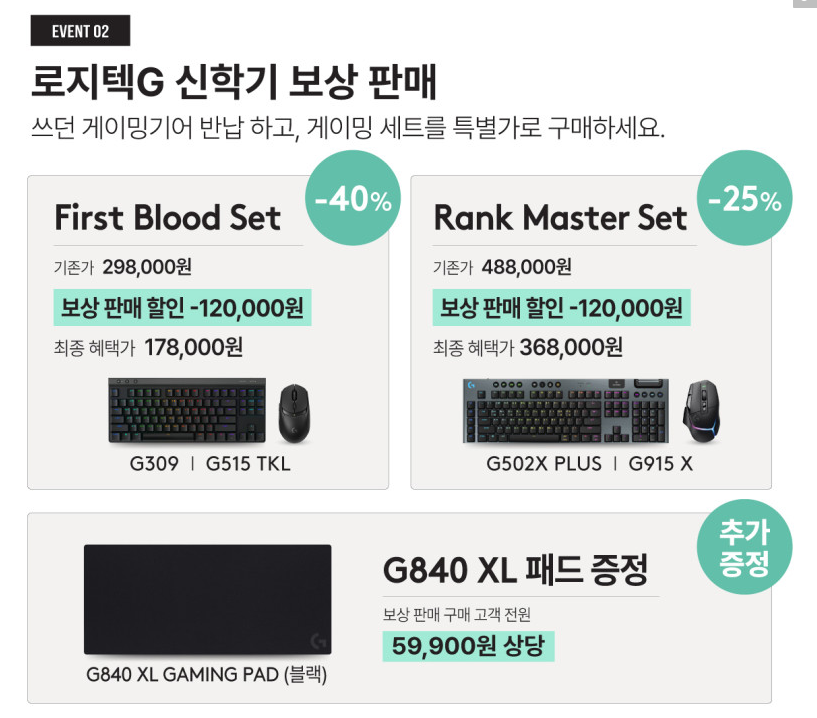The width and height of the screenshot is (817, 718).
Task: Select the G915 X keyboard image
Action: click(566, 410)
